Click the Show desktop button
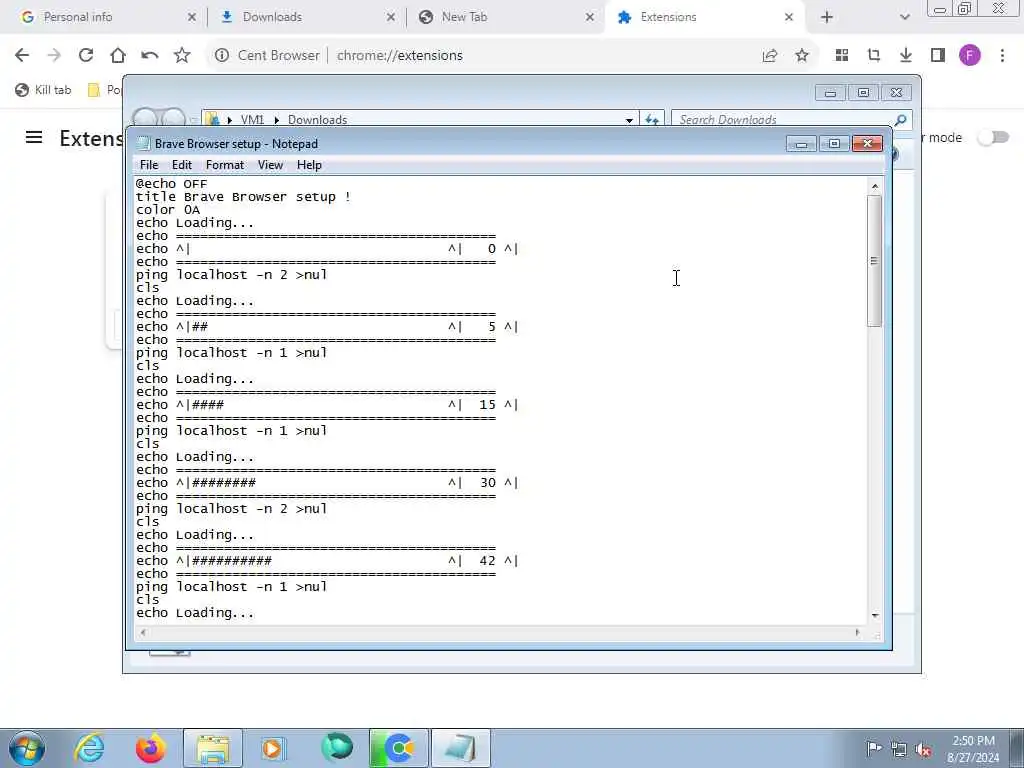This screenshot has width=1024, height=768. point(1017,748)
